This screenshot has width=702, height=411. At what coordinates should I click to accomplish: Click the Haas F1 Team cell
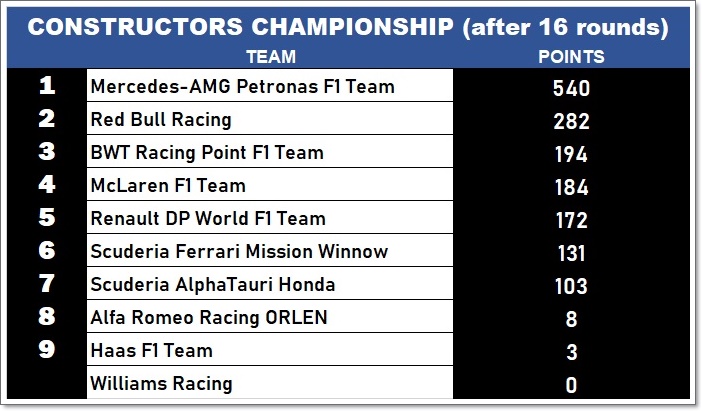pyautogui.click(x=270, y=349)
